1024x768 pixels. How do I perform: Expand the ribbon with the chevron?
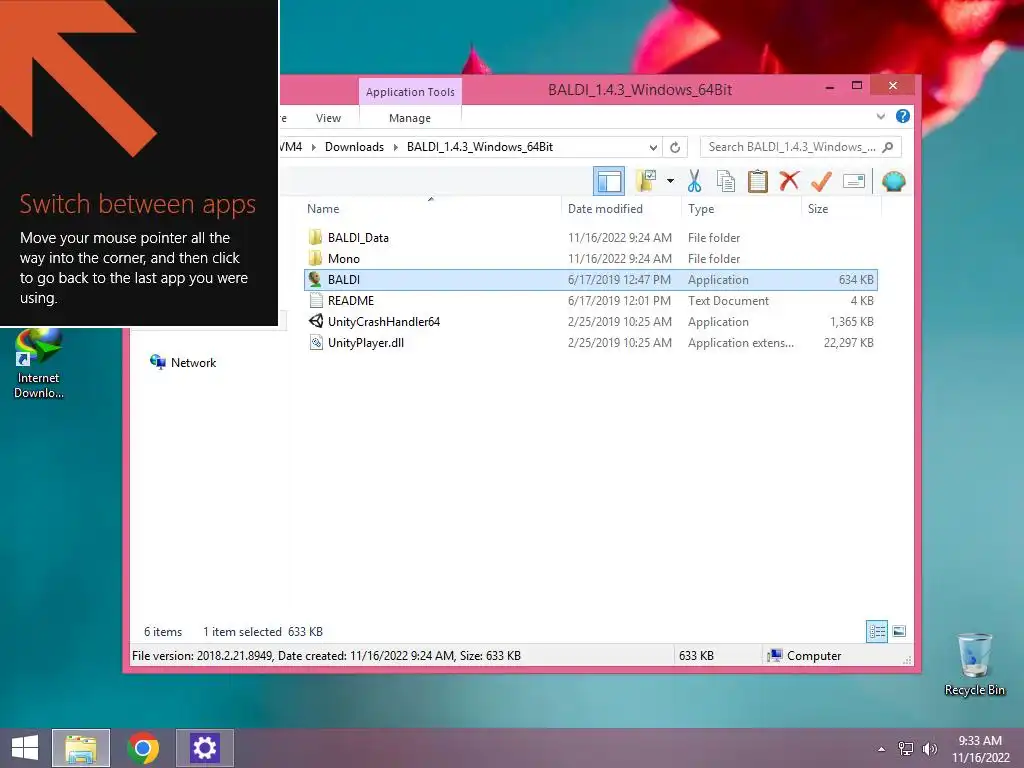click(x=880, y=117)
